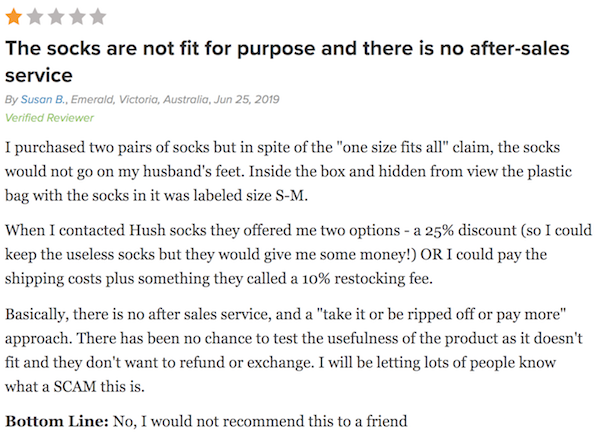
Task: Click the first paragraph about one size fits all
Action: 289,171
